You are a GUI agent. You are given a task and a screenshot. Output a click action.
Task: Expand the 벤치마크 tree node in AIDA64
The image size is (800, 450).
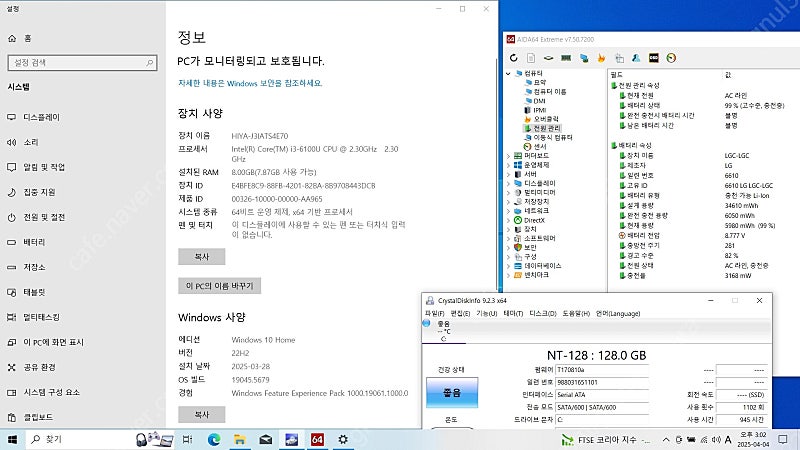(508, 275)
